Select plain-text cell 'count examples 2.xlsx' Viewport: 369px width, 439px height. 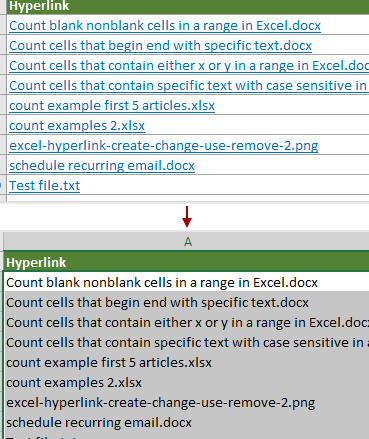click(186, 383)
